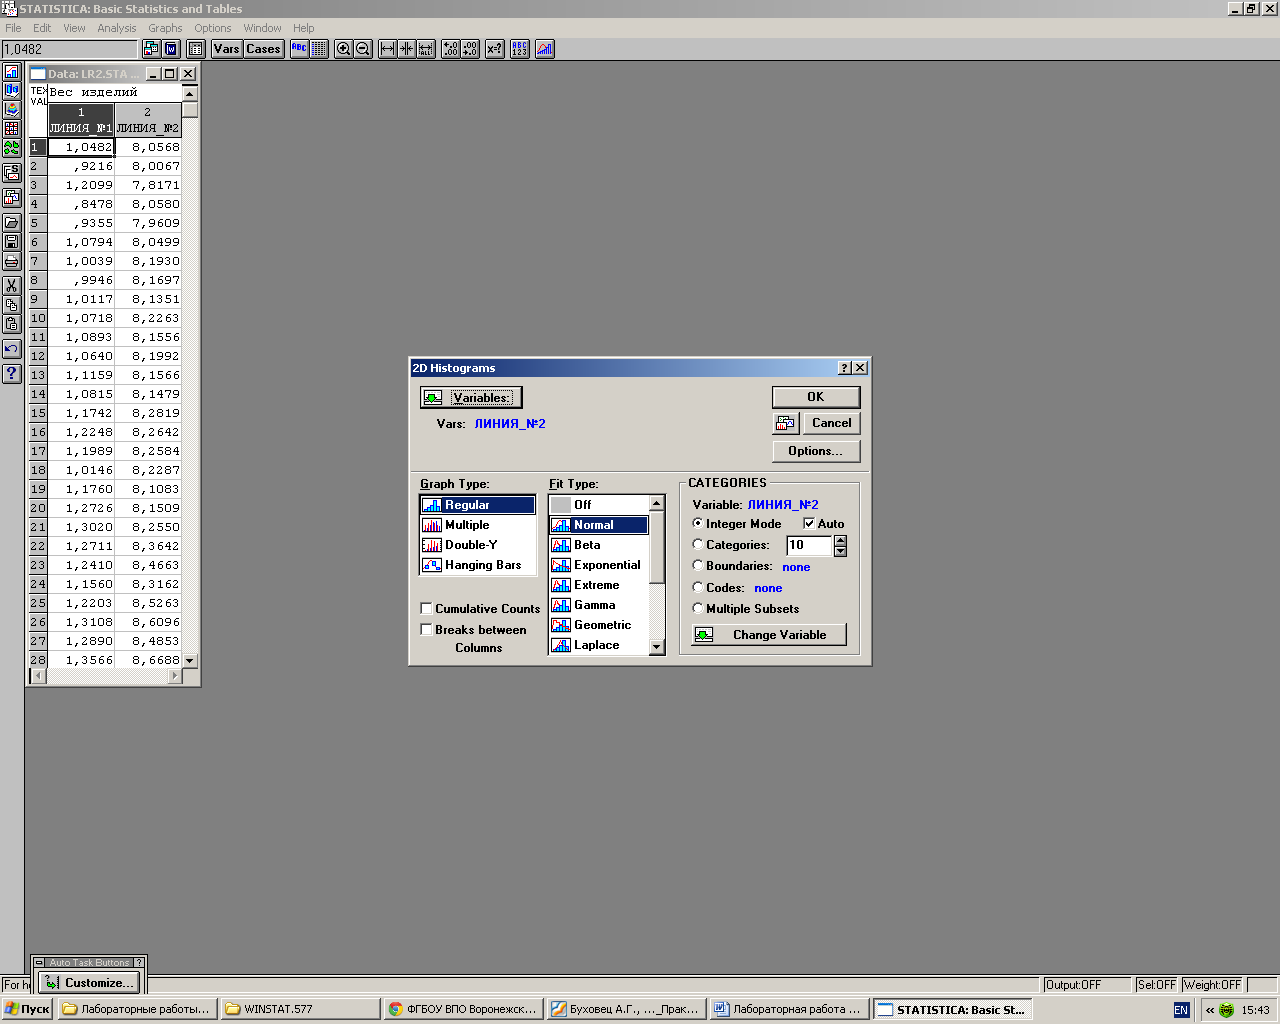Image resolution: width=1280 pixels, height=1024 pixels.
Task: Enable Cumulative Counts checkbox
Action: click(427, 608)
